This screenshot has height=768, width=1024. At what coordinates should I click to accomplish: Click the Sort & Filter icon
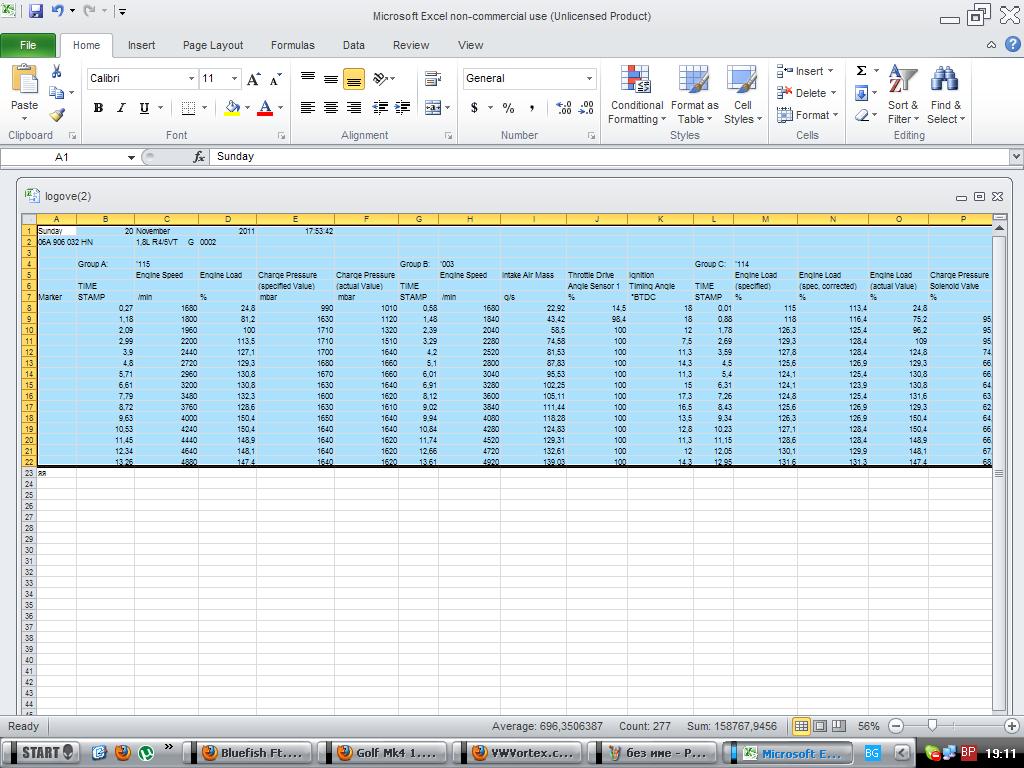click(x=903, y=96)
